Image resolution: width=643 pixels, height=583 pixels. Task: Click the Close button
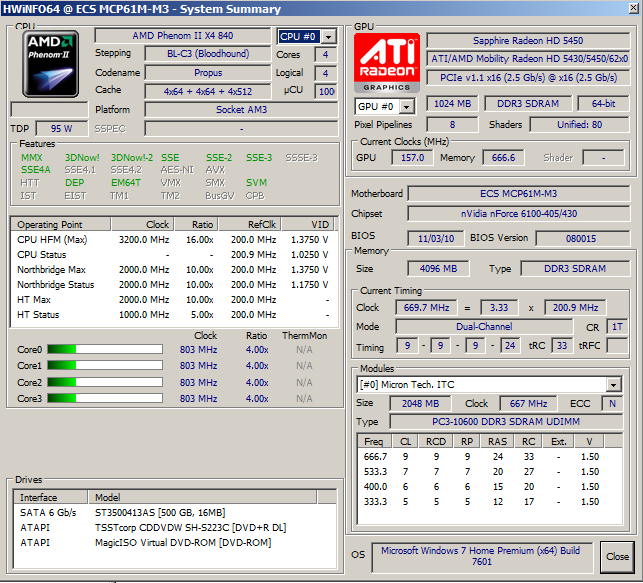pyautogui.click(x=617, y=556)
